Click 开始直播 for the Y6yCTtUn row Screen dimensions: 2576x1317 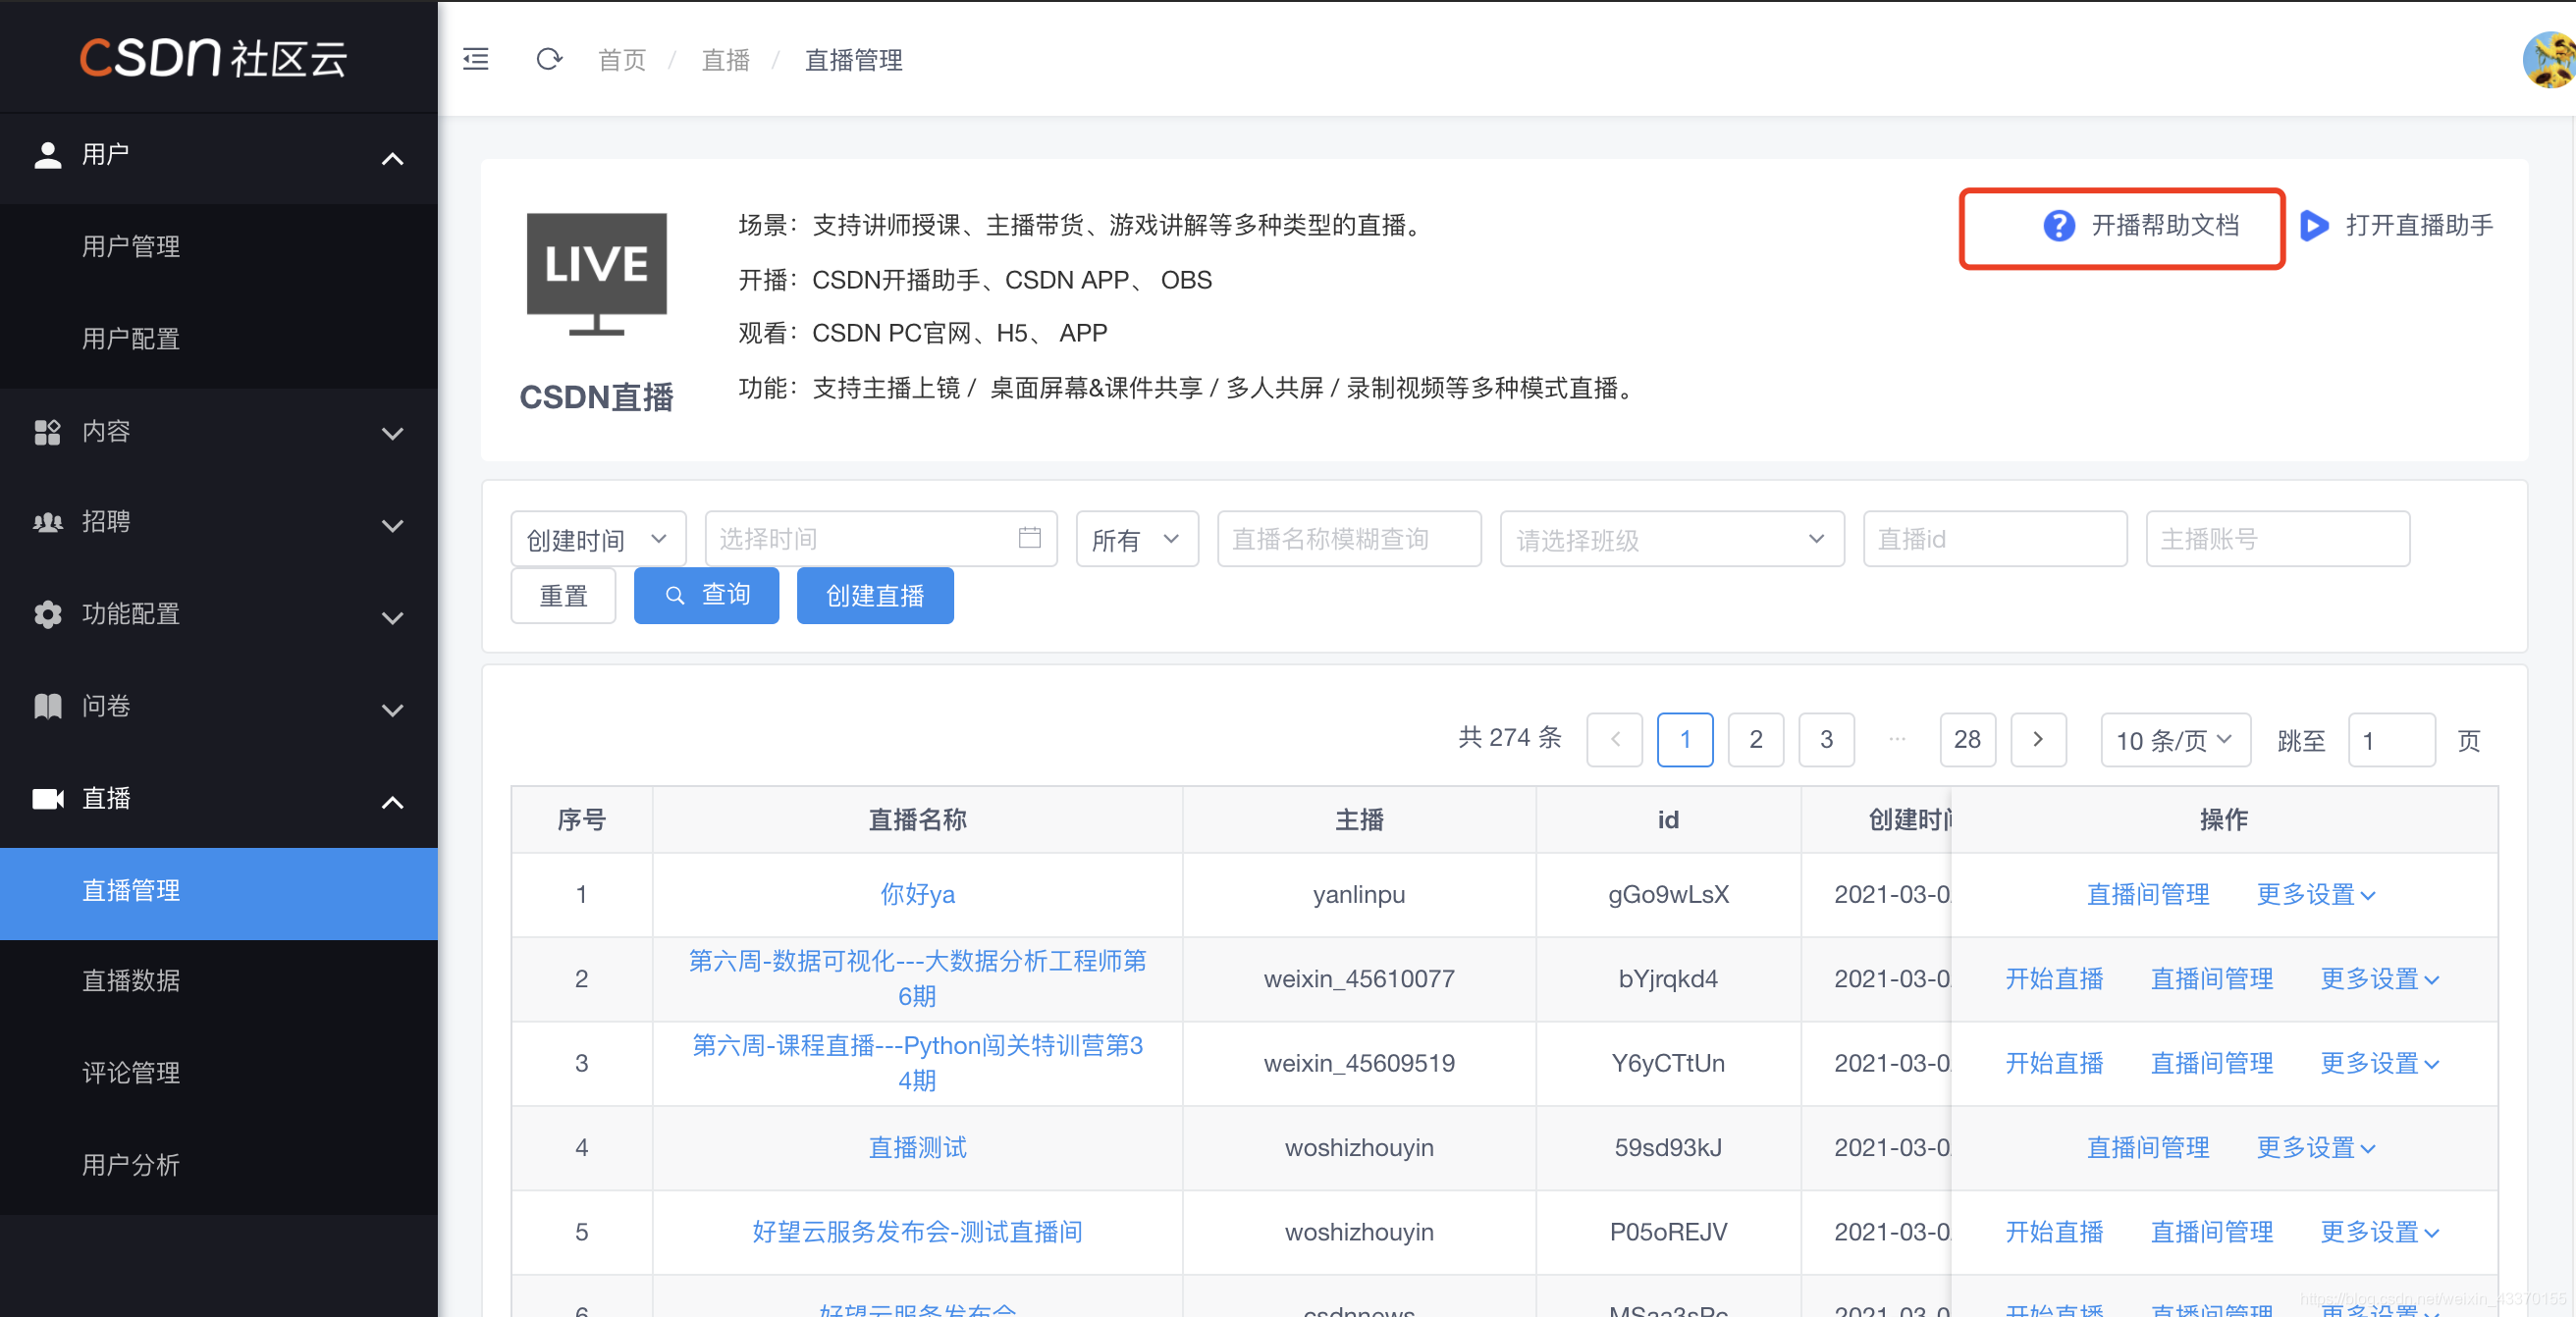pos(2054,1063)
